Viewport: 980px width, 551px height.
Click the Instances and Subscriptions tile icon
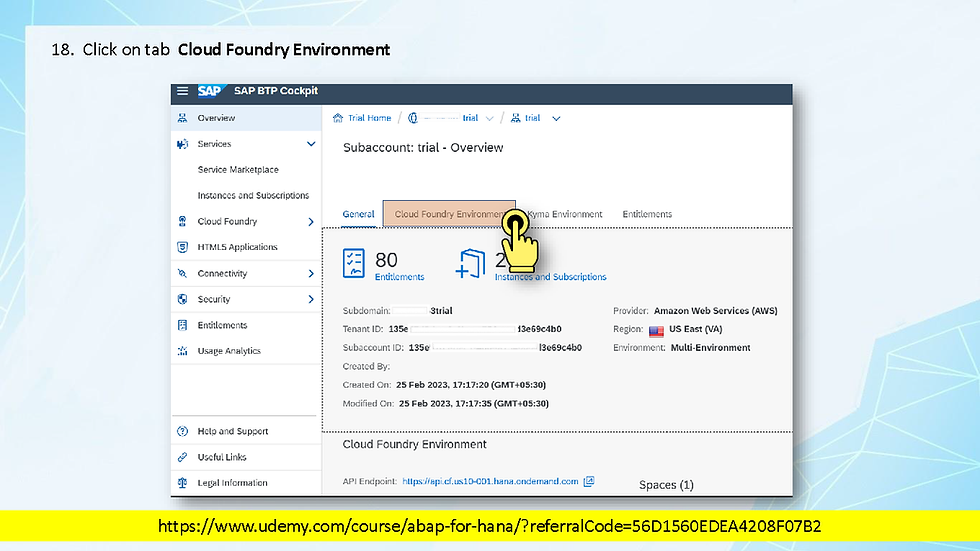point(471,264)
